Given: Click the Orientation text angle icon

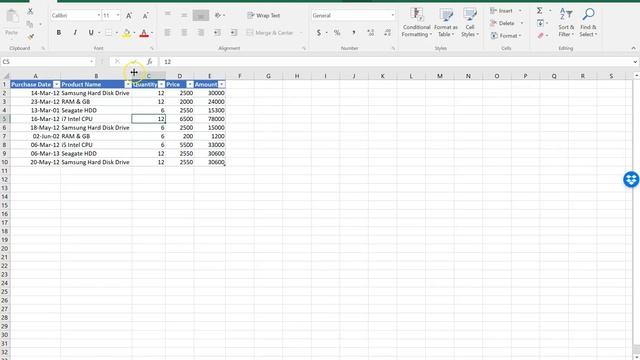Looking at the screenshot, I should 218,16.
